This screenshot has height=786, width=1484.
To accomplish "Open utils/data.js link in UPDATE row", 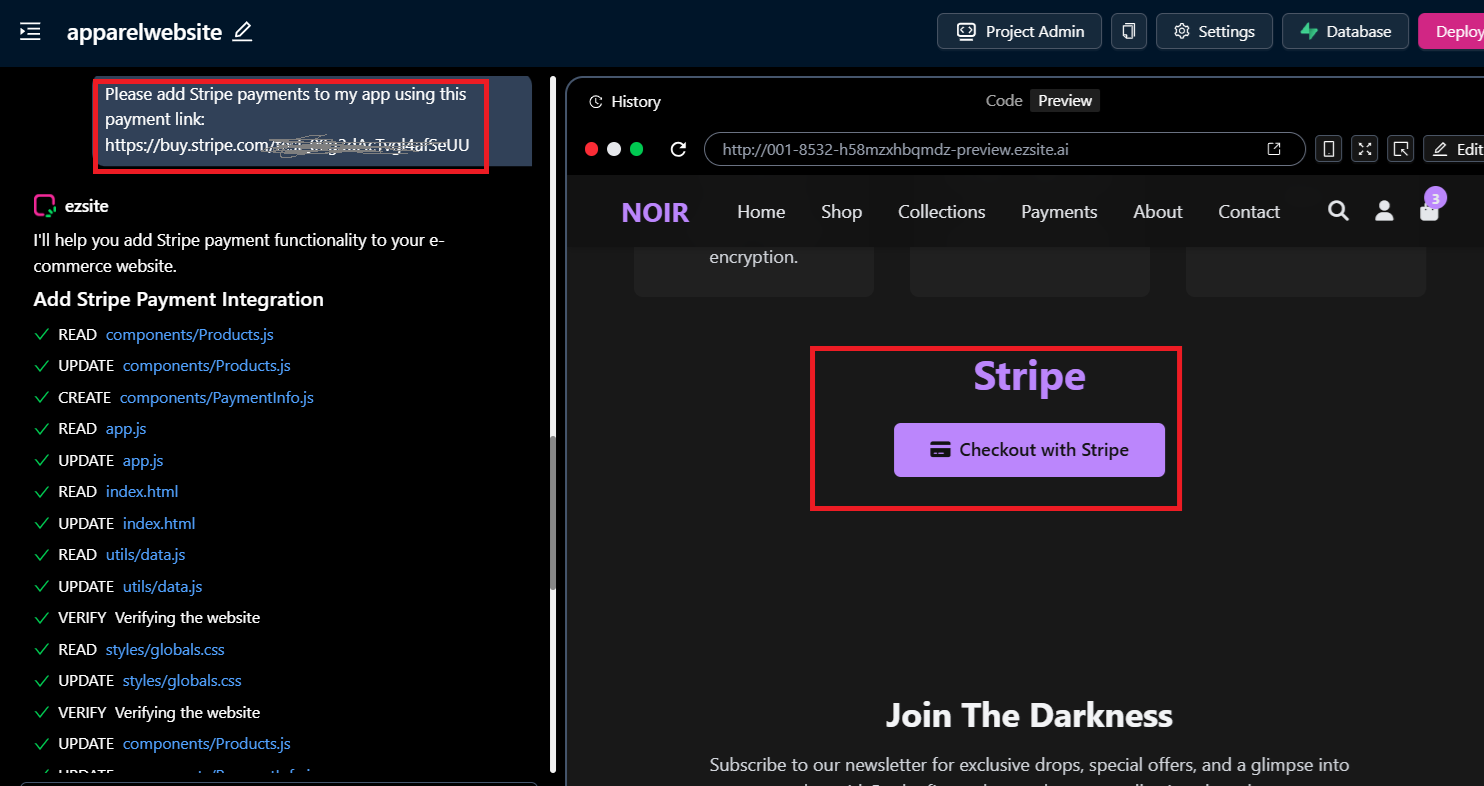I will point(163,586).
